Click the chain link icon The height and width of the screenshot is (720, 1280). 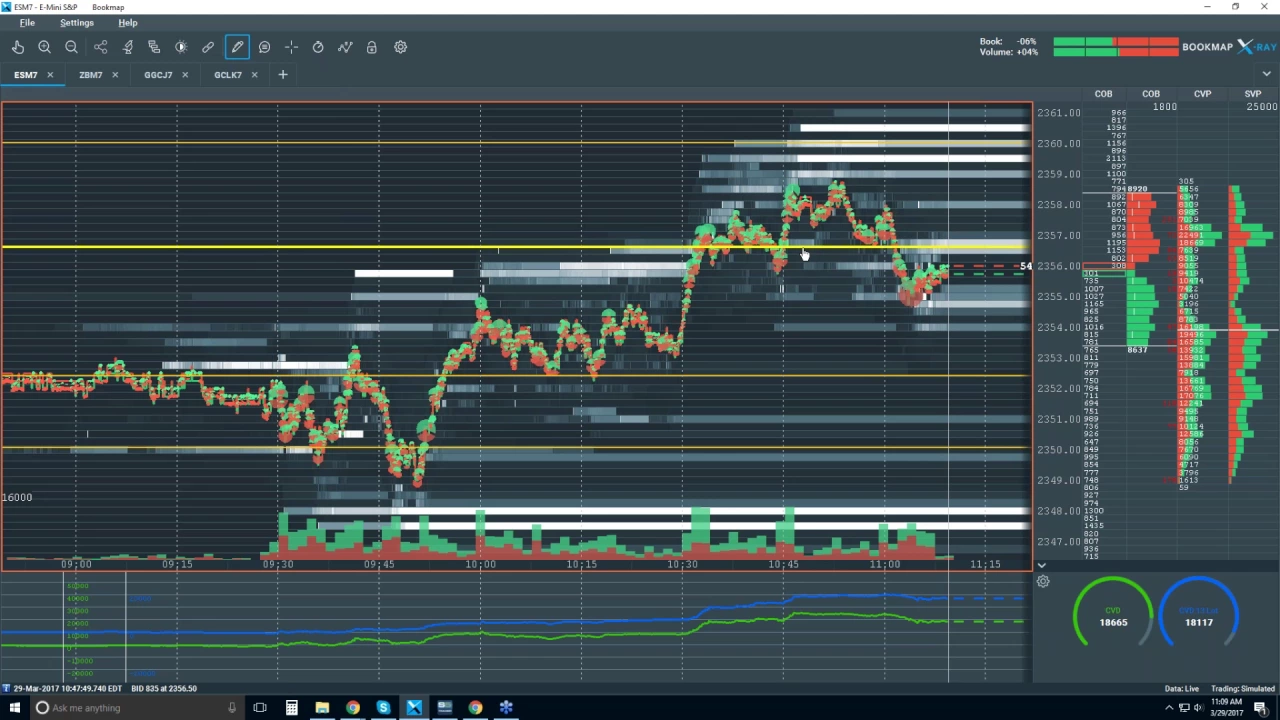pos(208,47)
